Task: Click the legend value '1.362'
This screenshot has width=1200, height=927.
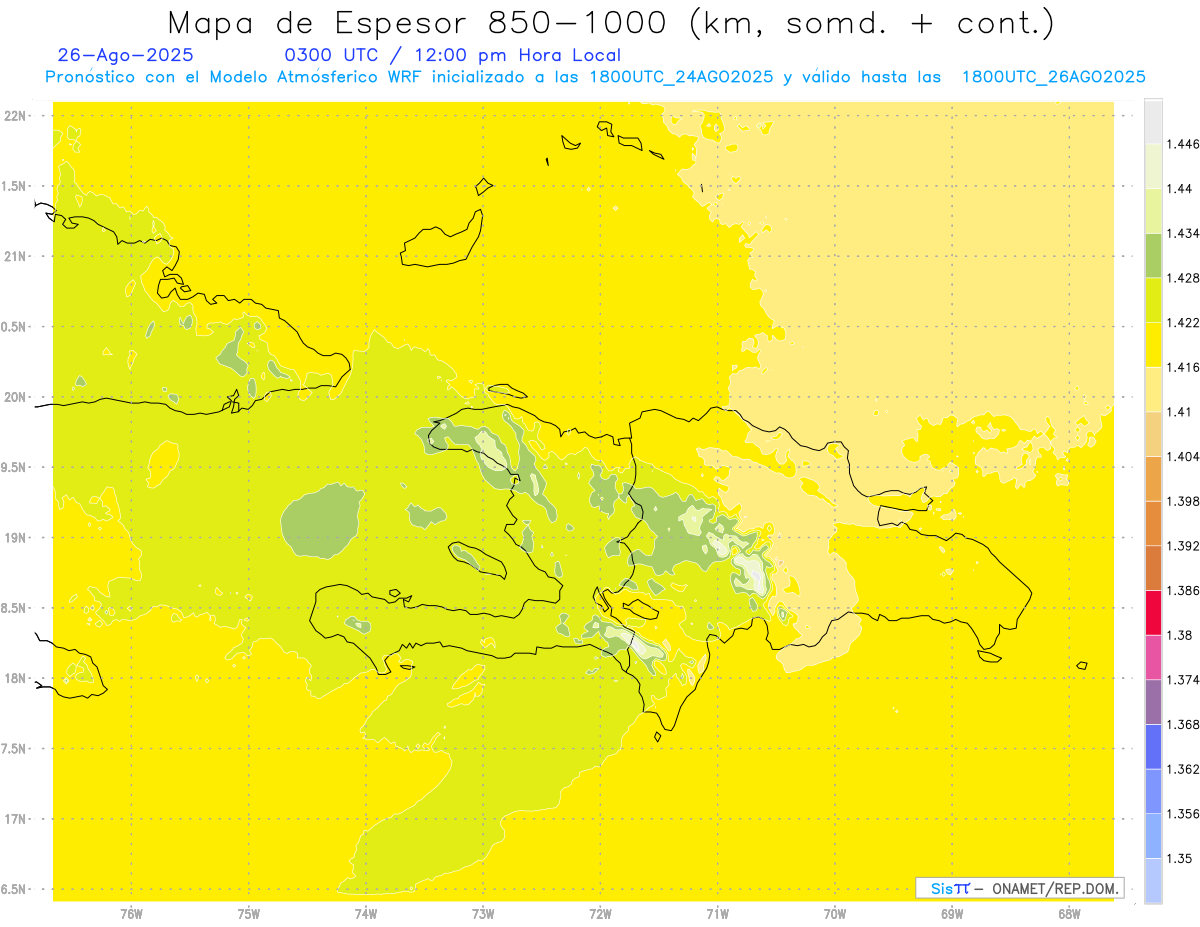Action: tap(1183, 769)
